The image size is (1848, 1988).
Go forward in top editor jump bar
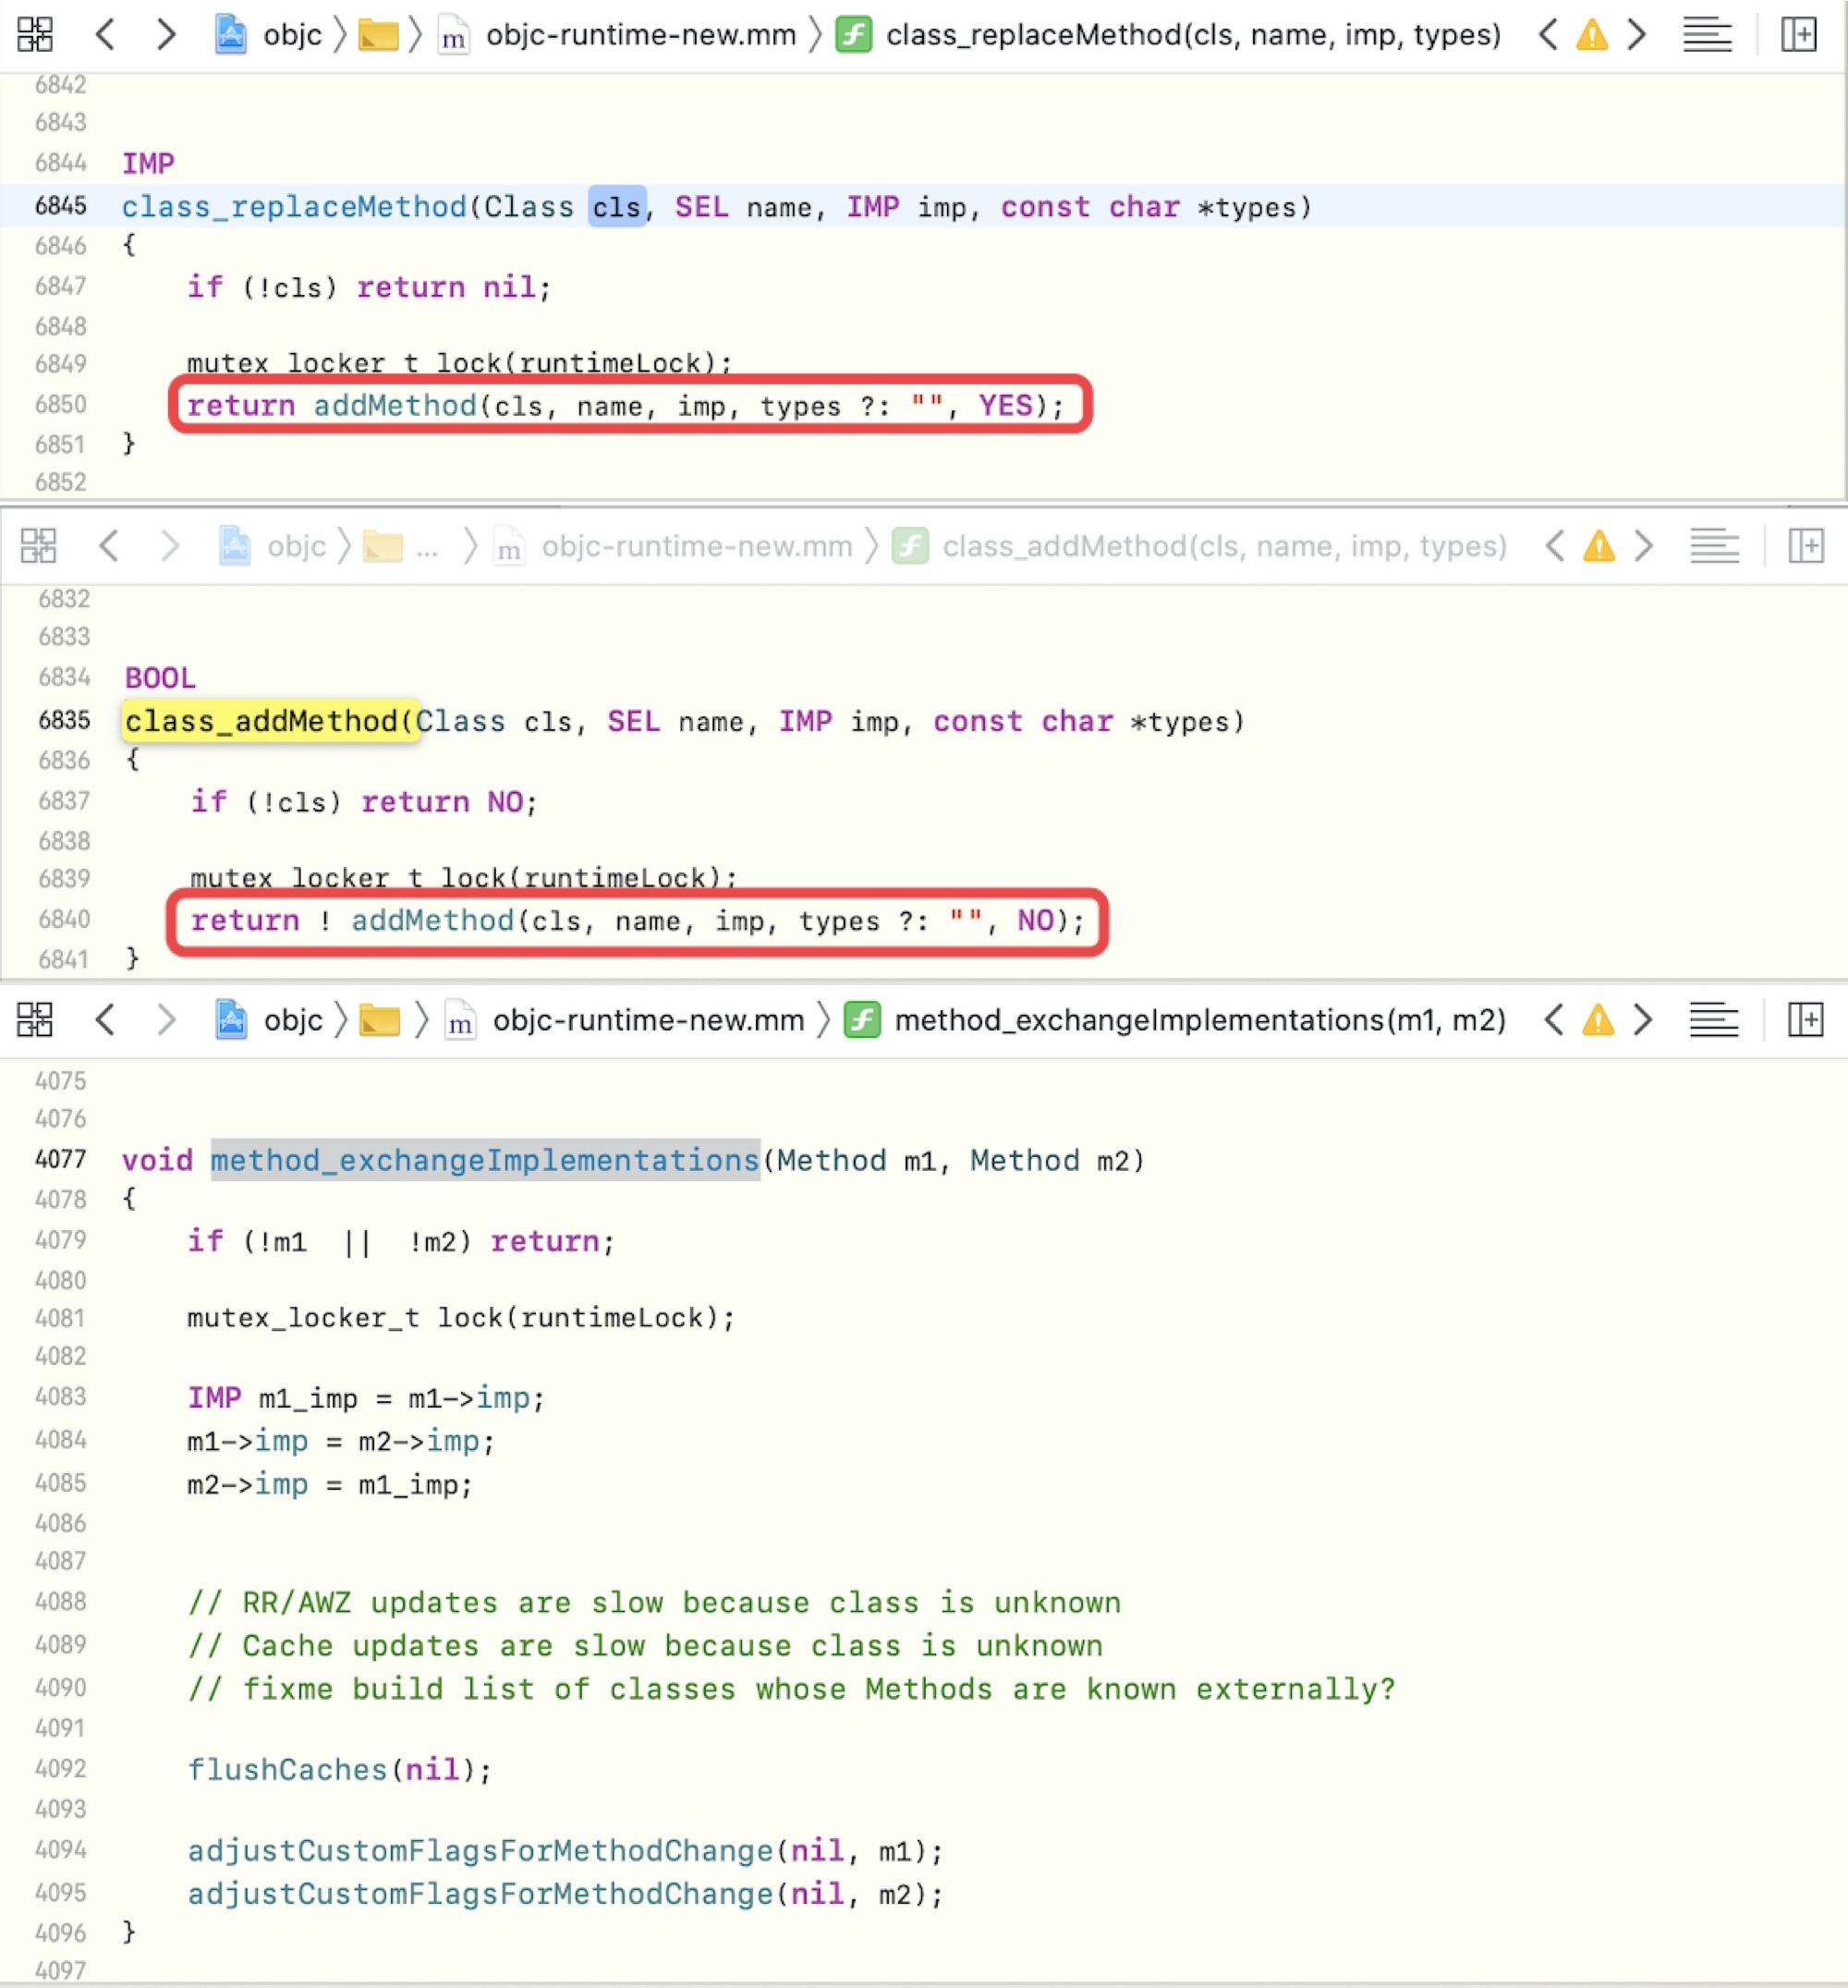tap(166, 34)
